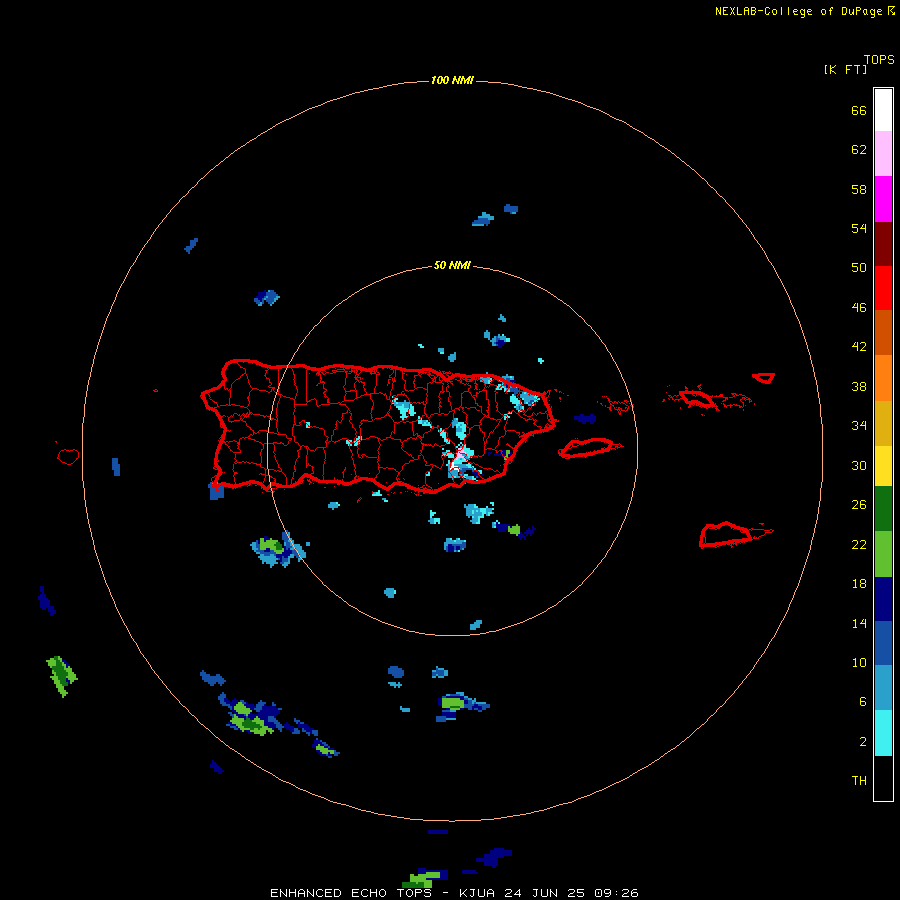Click the 24 JUN 25 date text
This screenshot has height=900, width=900.
(546, 893)
